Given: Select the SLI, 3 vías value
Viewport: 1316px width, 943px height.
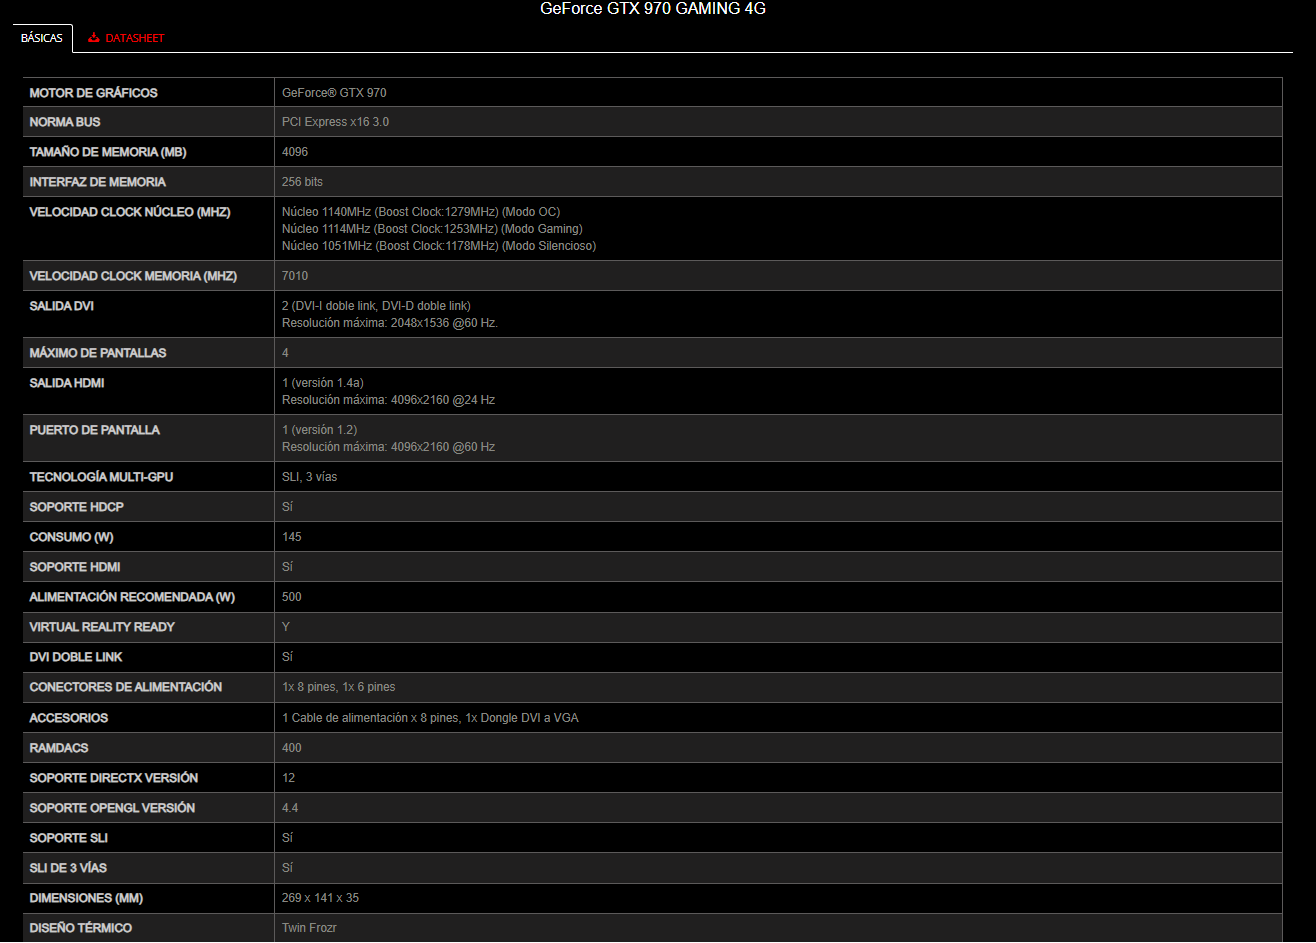Looking at the screenshot, I should [x=310, y=477].
